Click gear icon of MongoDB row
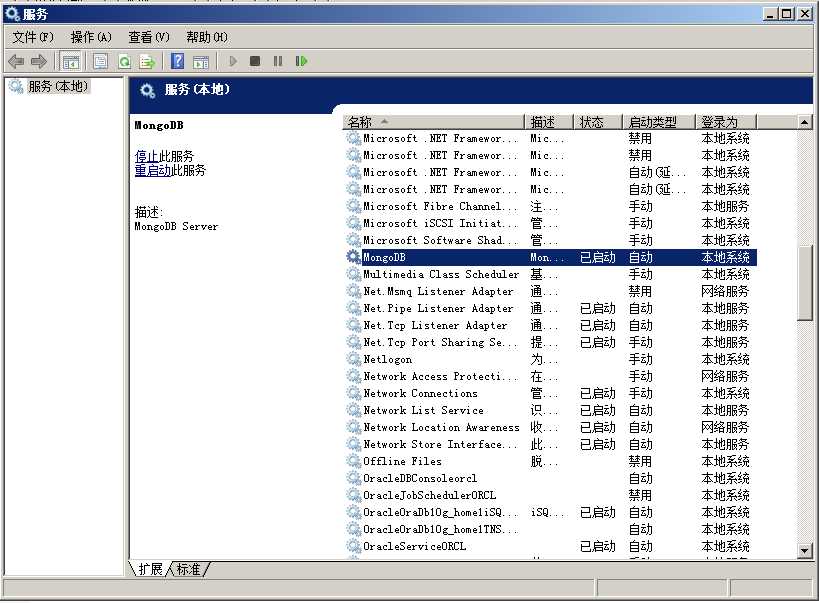 pyautogui.click(x=354, y=257)
